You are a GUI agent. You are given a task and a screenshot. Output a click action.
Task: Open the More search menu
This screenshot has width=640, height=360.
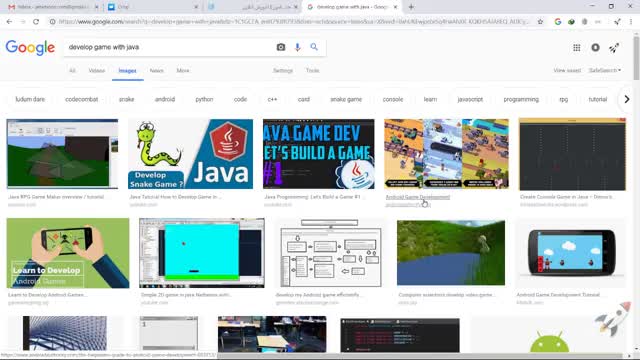182,71
